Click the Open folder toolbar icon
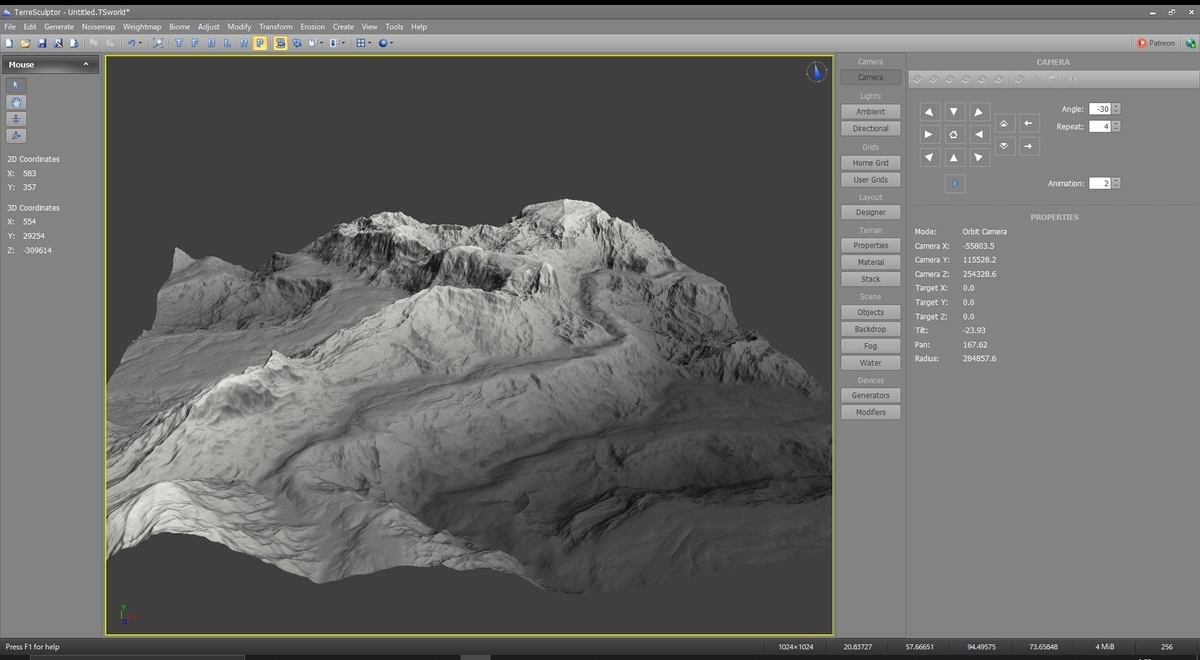Viewport: 1200px width, 660px height. (x=25, y=43)
